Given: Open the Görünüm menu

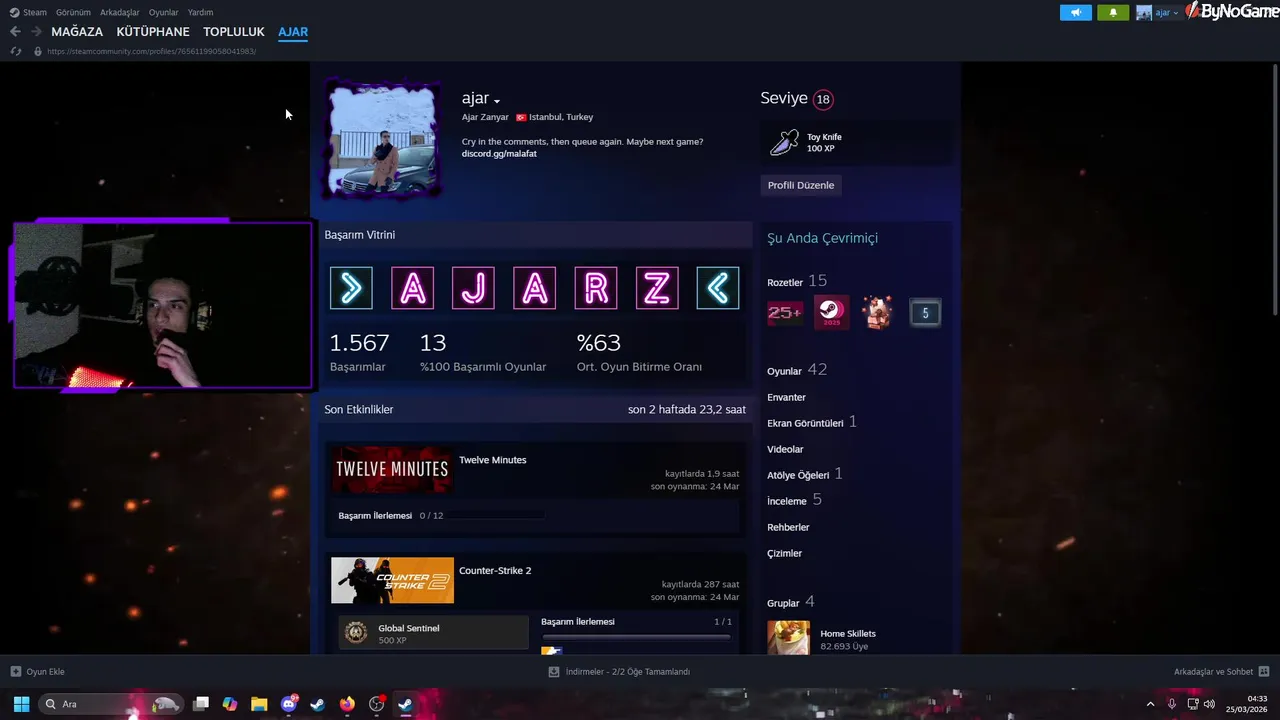Looking at the screenshot, I should [73, 13].
